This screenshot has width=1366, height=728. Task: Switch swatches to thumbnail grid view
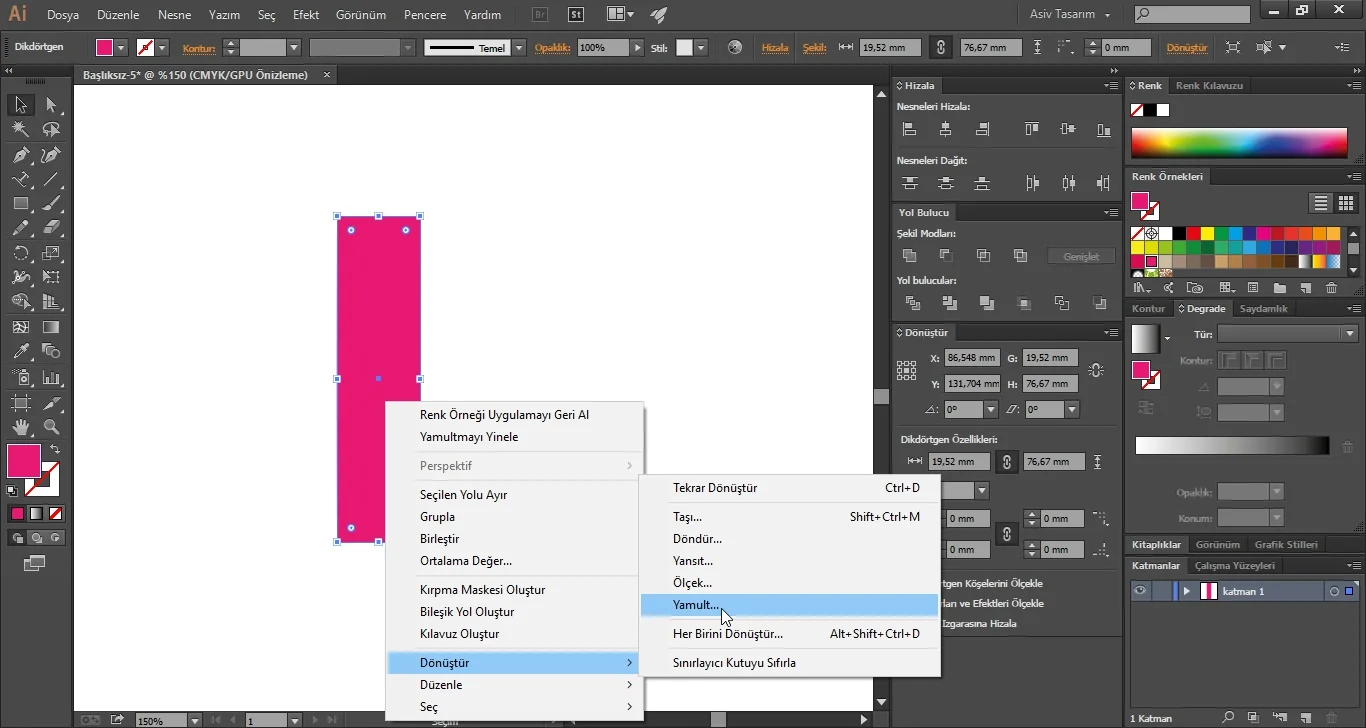coord(1346,203)
